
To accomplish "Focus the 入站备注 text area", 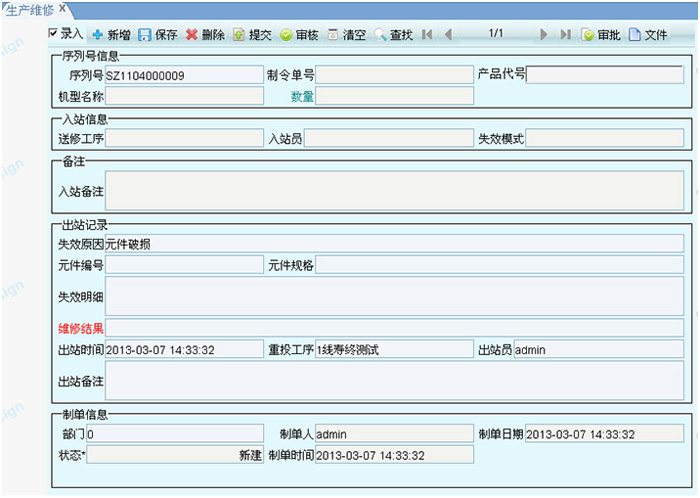I will pos(394,191).
